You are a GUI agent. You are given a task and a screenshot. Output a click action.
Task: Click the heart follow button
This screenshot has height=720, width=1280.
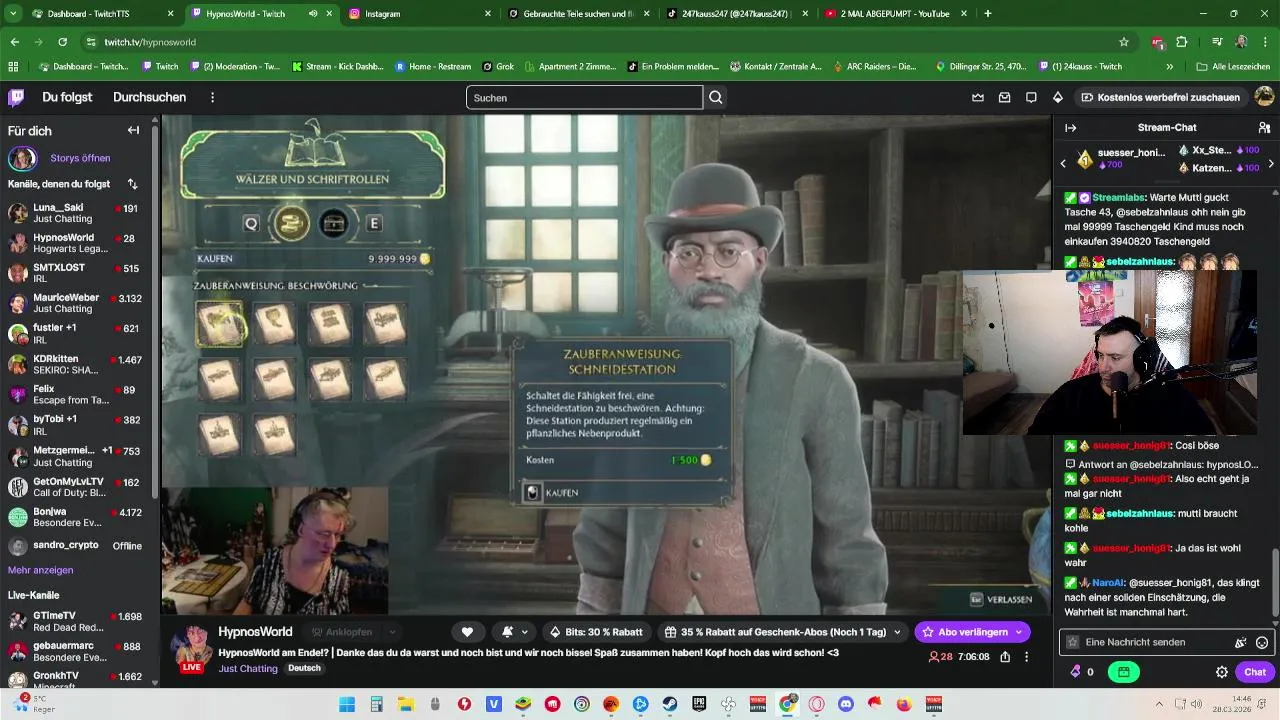tap(467, 632)
